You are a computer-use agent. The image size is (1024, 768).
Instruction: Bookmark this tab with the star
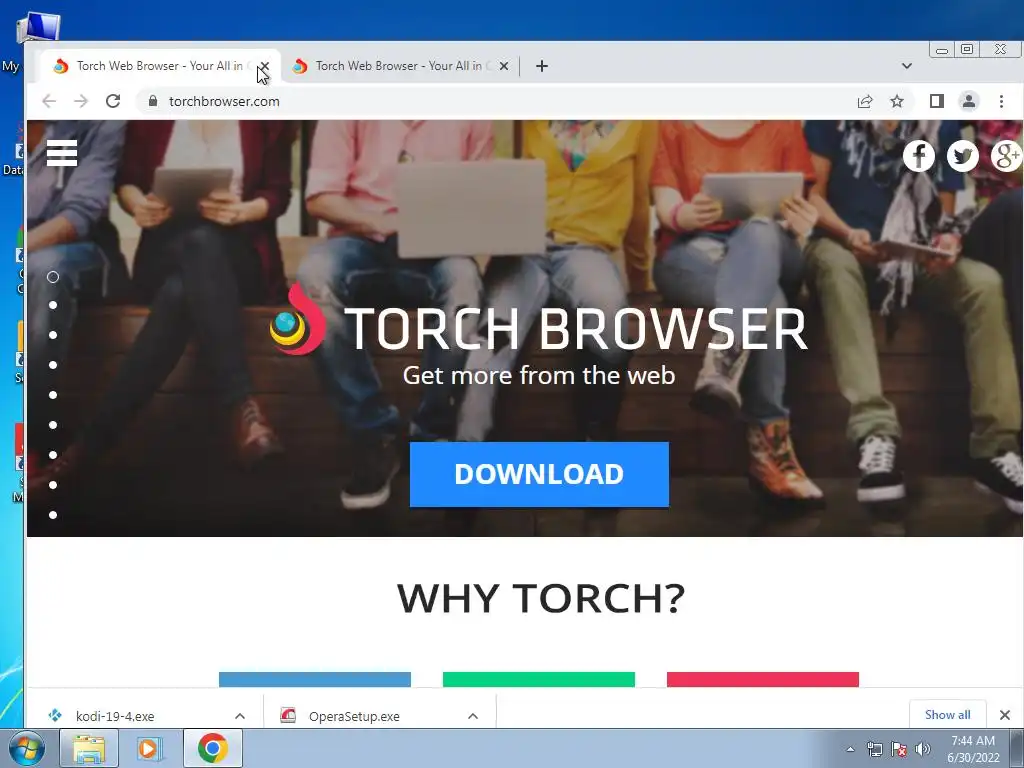tap(897, 101)
